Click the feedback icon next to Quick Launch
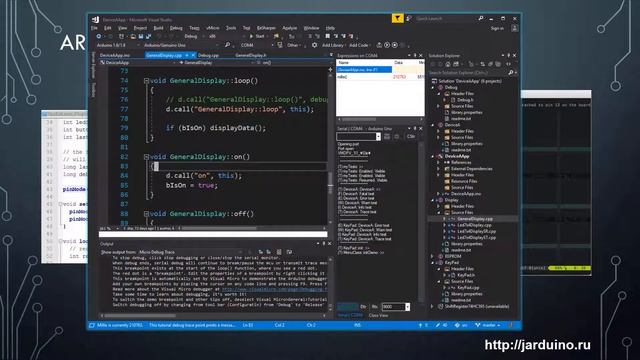Screen dimensions: 640x360 tap(409, 18)
